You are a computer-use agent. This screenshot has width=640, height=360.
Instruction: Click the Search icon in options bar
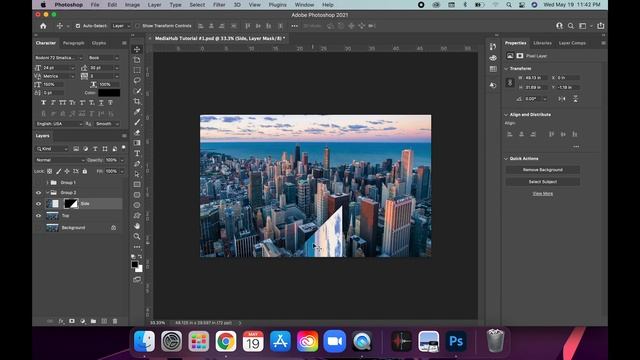click(x=571, y=26)
